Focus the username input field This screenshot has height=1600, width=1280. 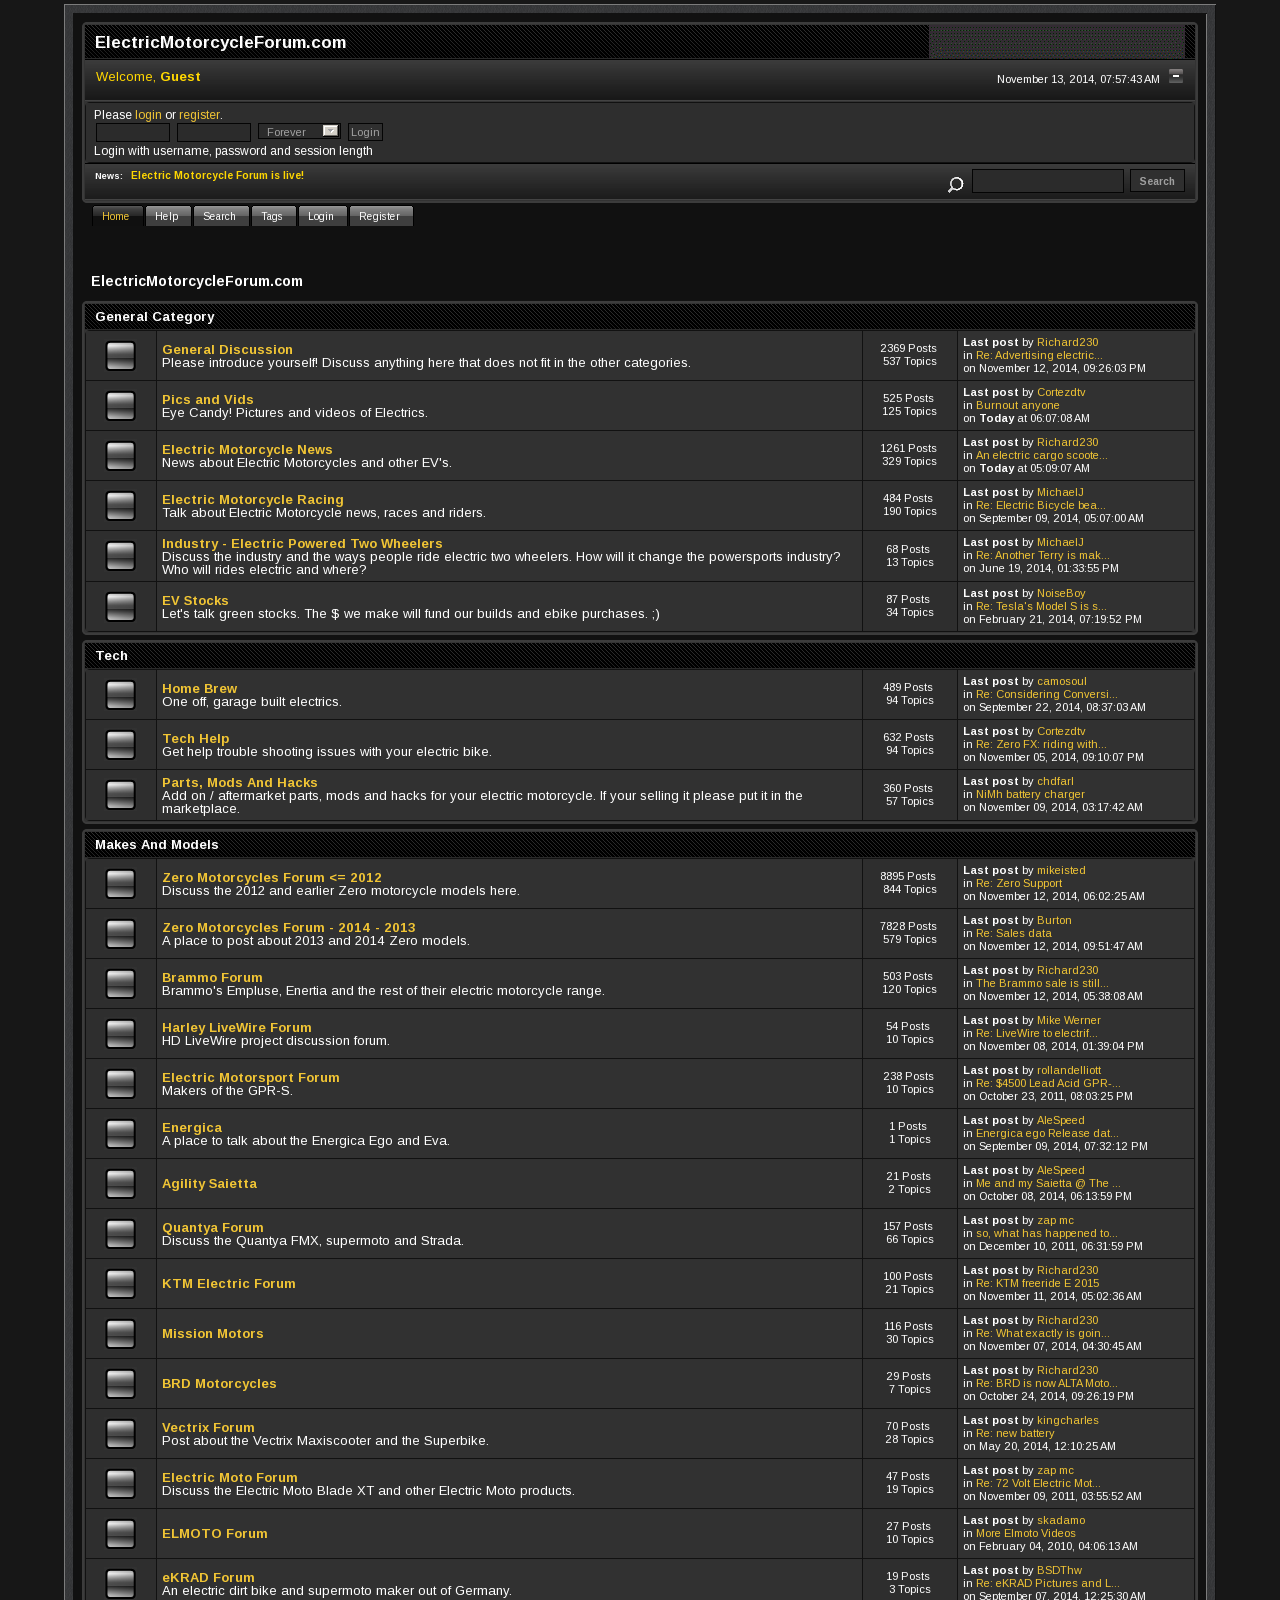(133, 132)
